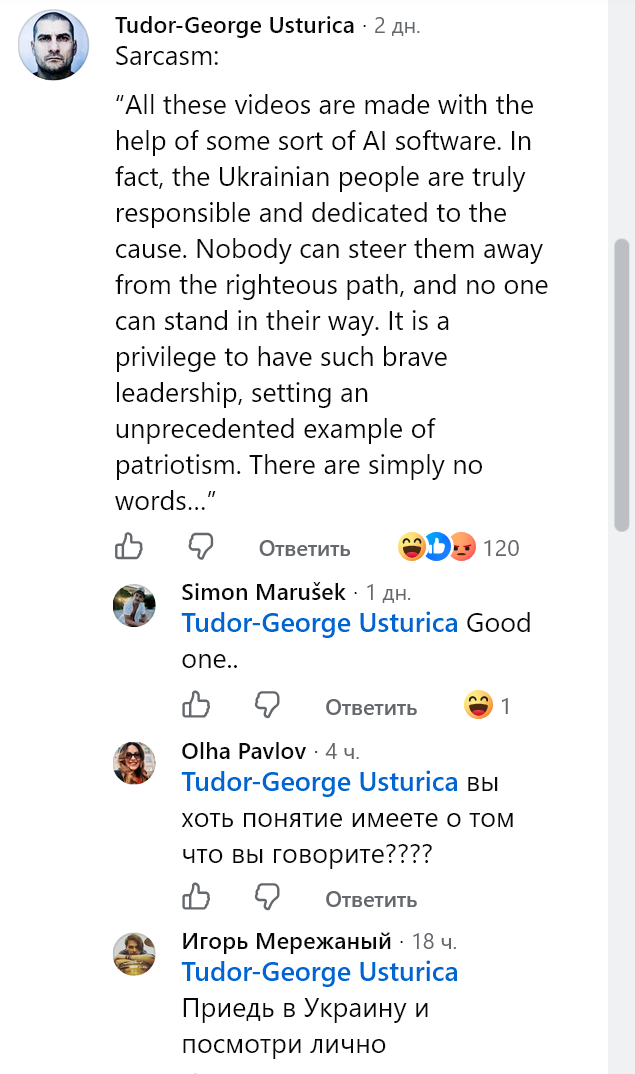This screenshot has height=1074, width=635.
Task: Dislike Olha Pavlov's reply
Action: pos(267,897)
